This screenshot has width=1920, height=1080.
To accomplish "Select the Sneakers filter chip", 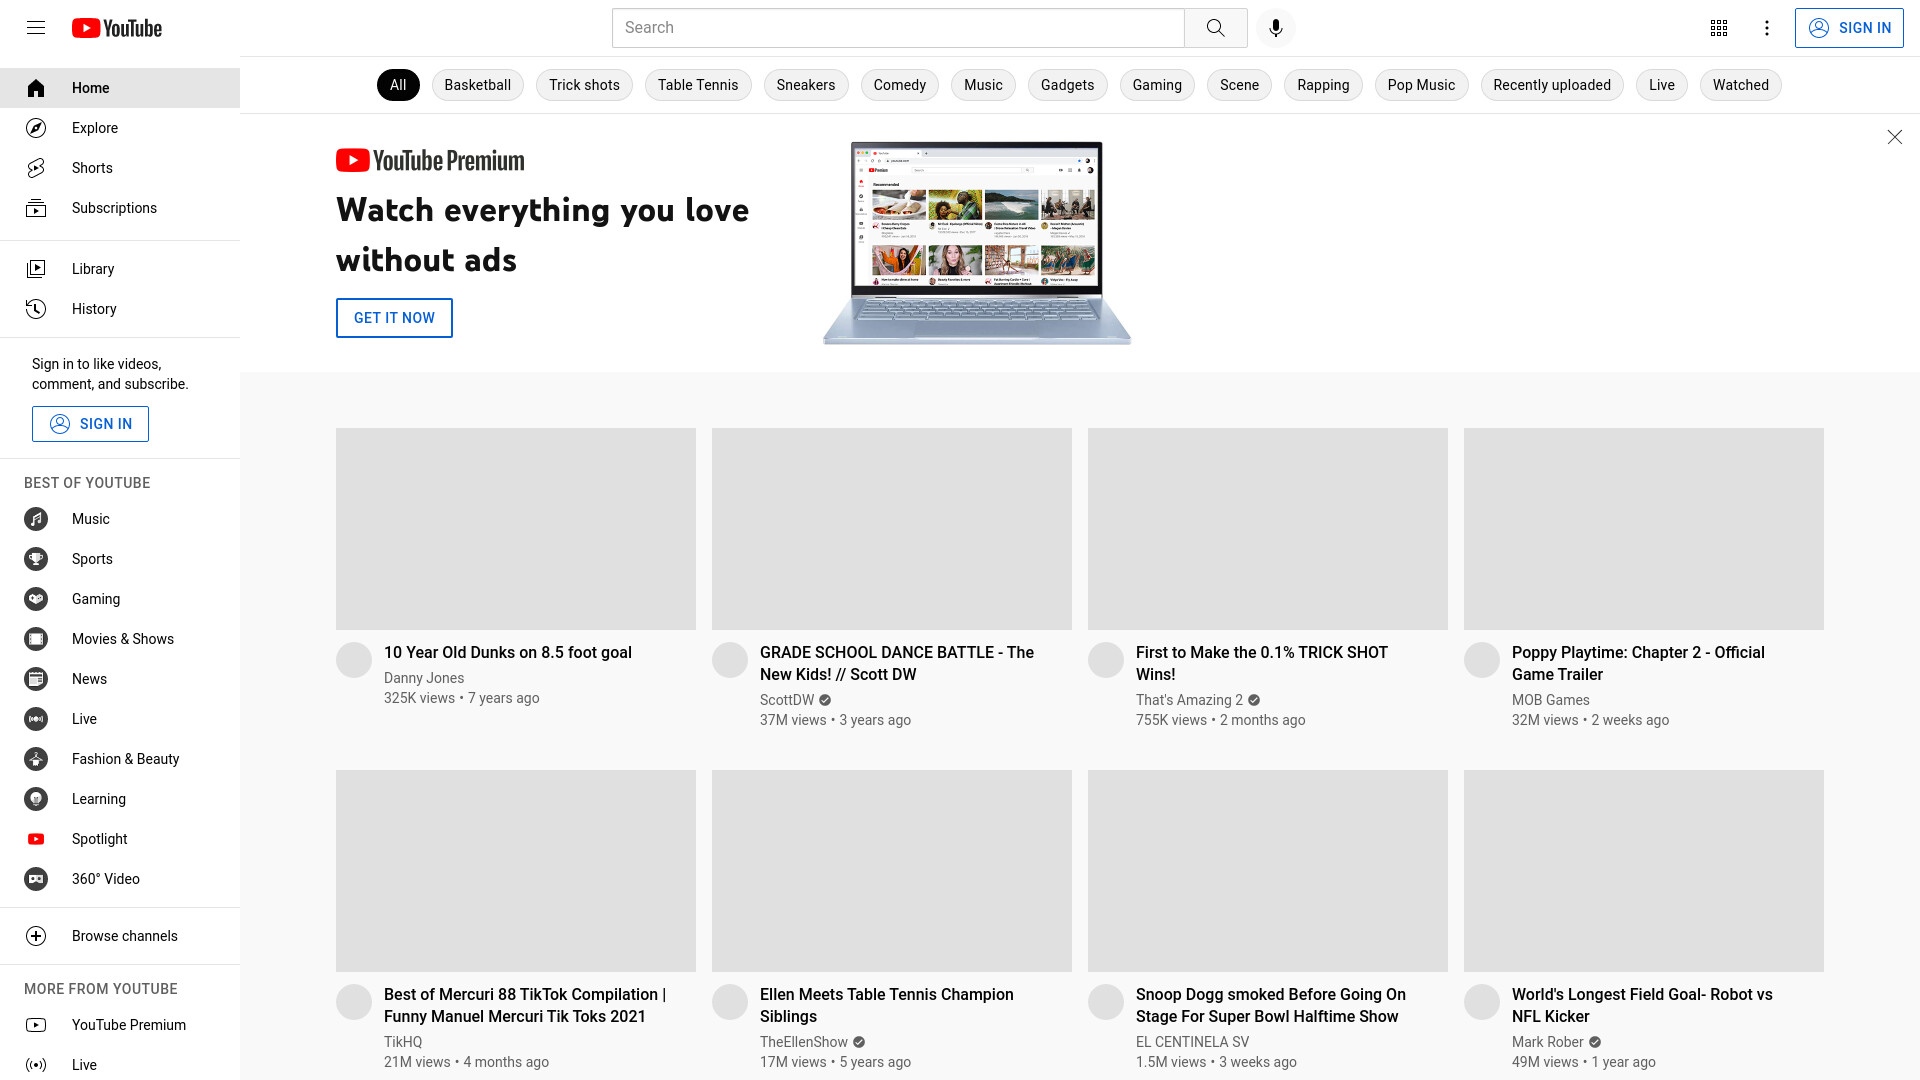I will pyautogui.click(x=806, y=85).
